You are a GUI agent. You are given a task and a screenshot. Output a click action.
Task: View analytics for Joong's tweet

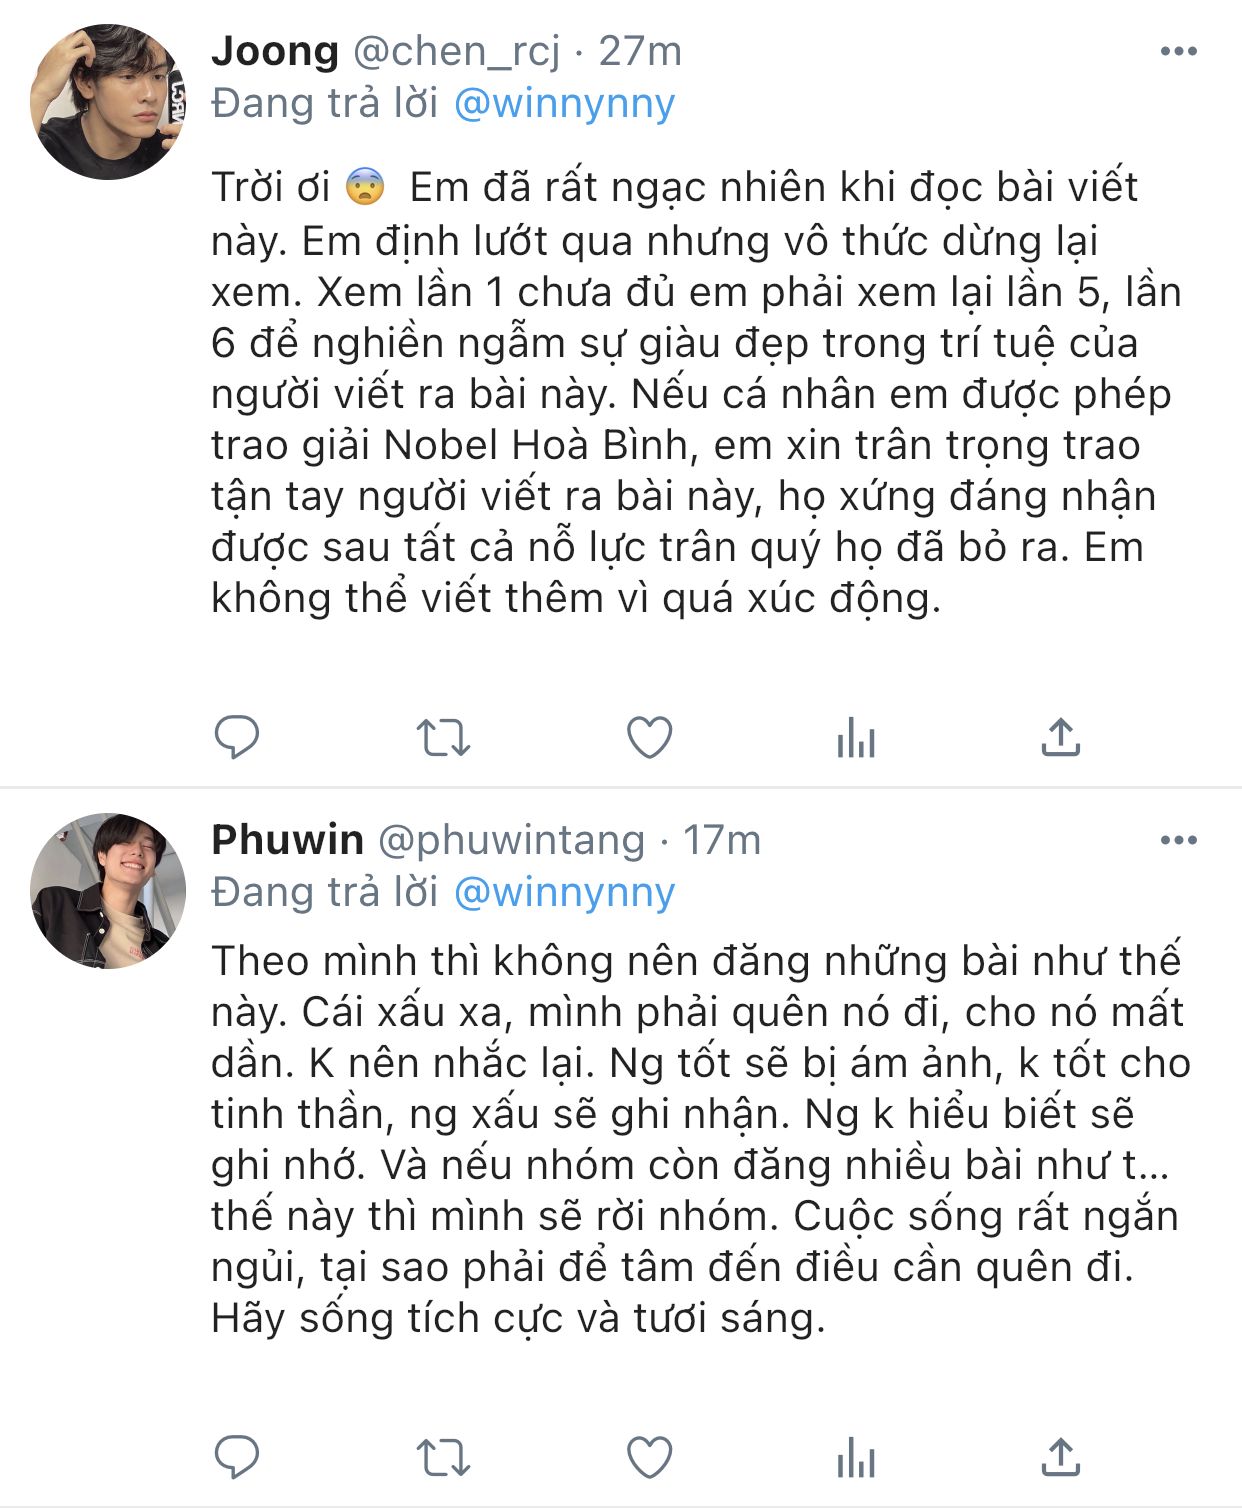pos(856,740)
